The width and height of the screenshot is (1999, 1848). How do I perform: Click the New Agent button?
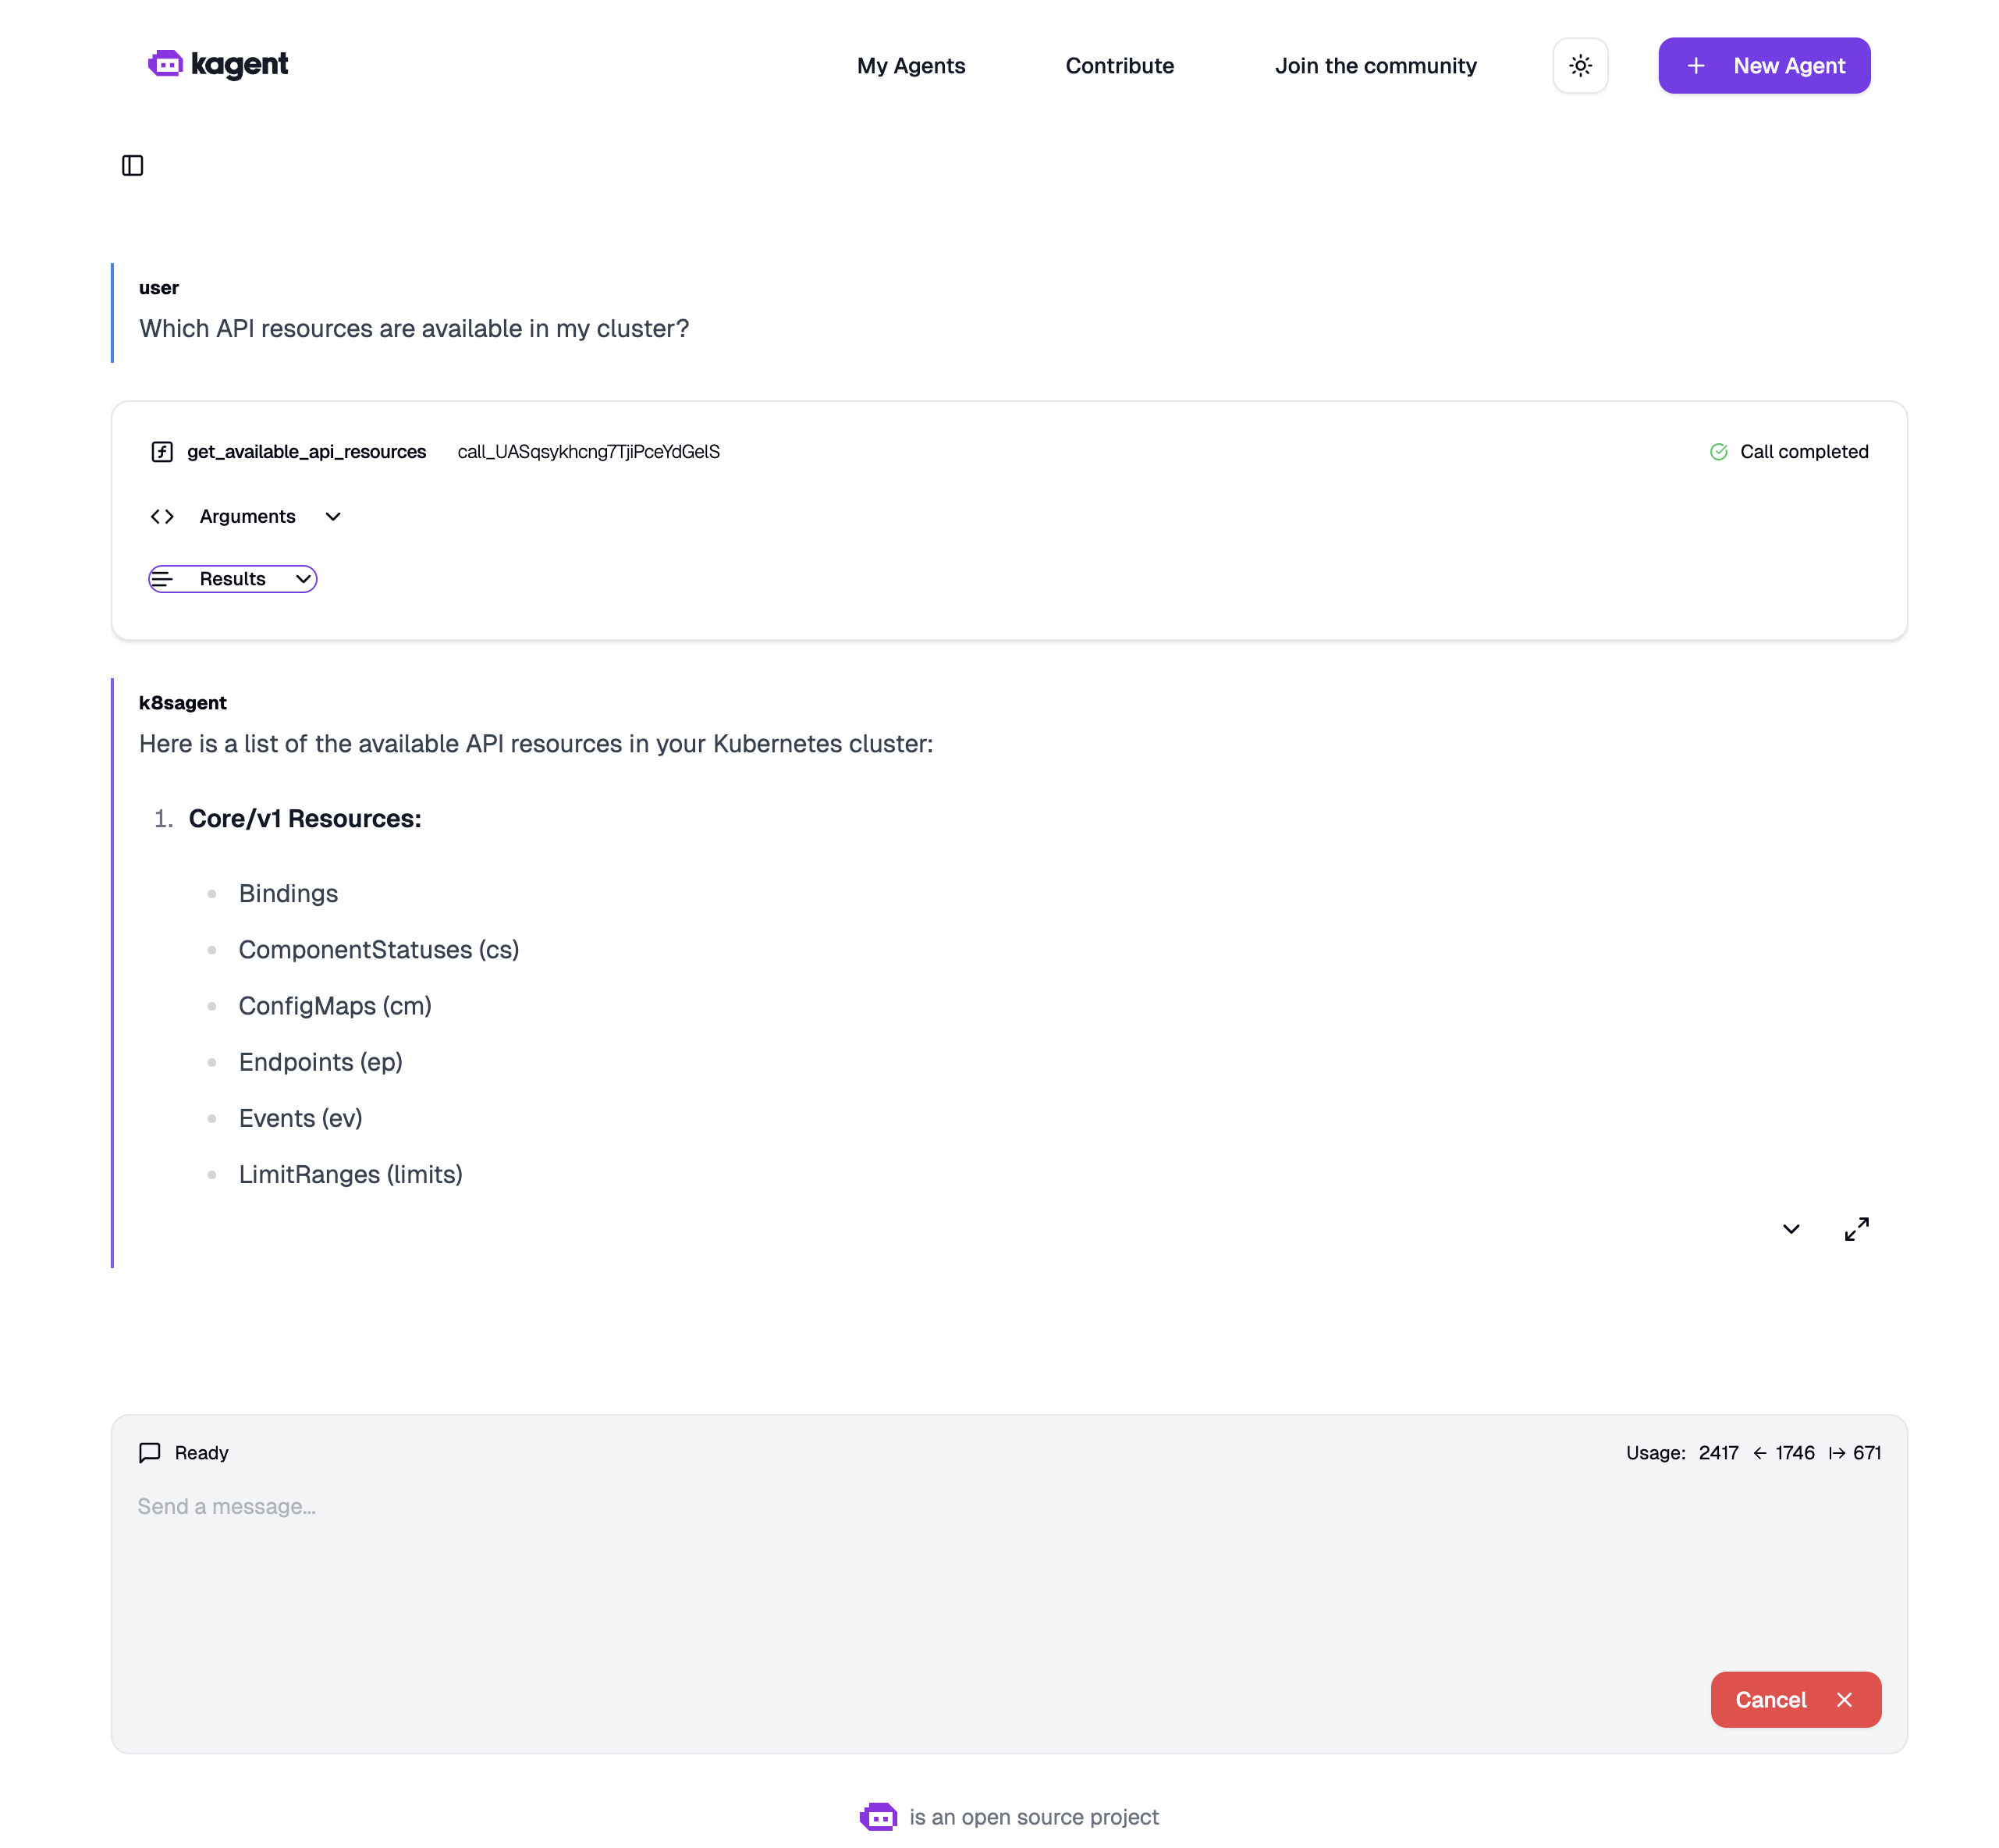click(x=1764, y=65)
